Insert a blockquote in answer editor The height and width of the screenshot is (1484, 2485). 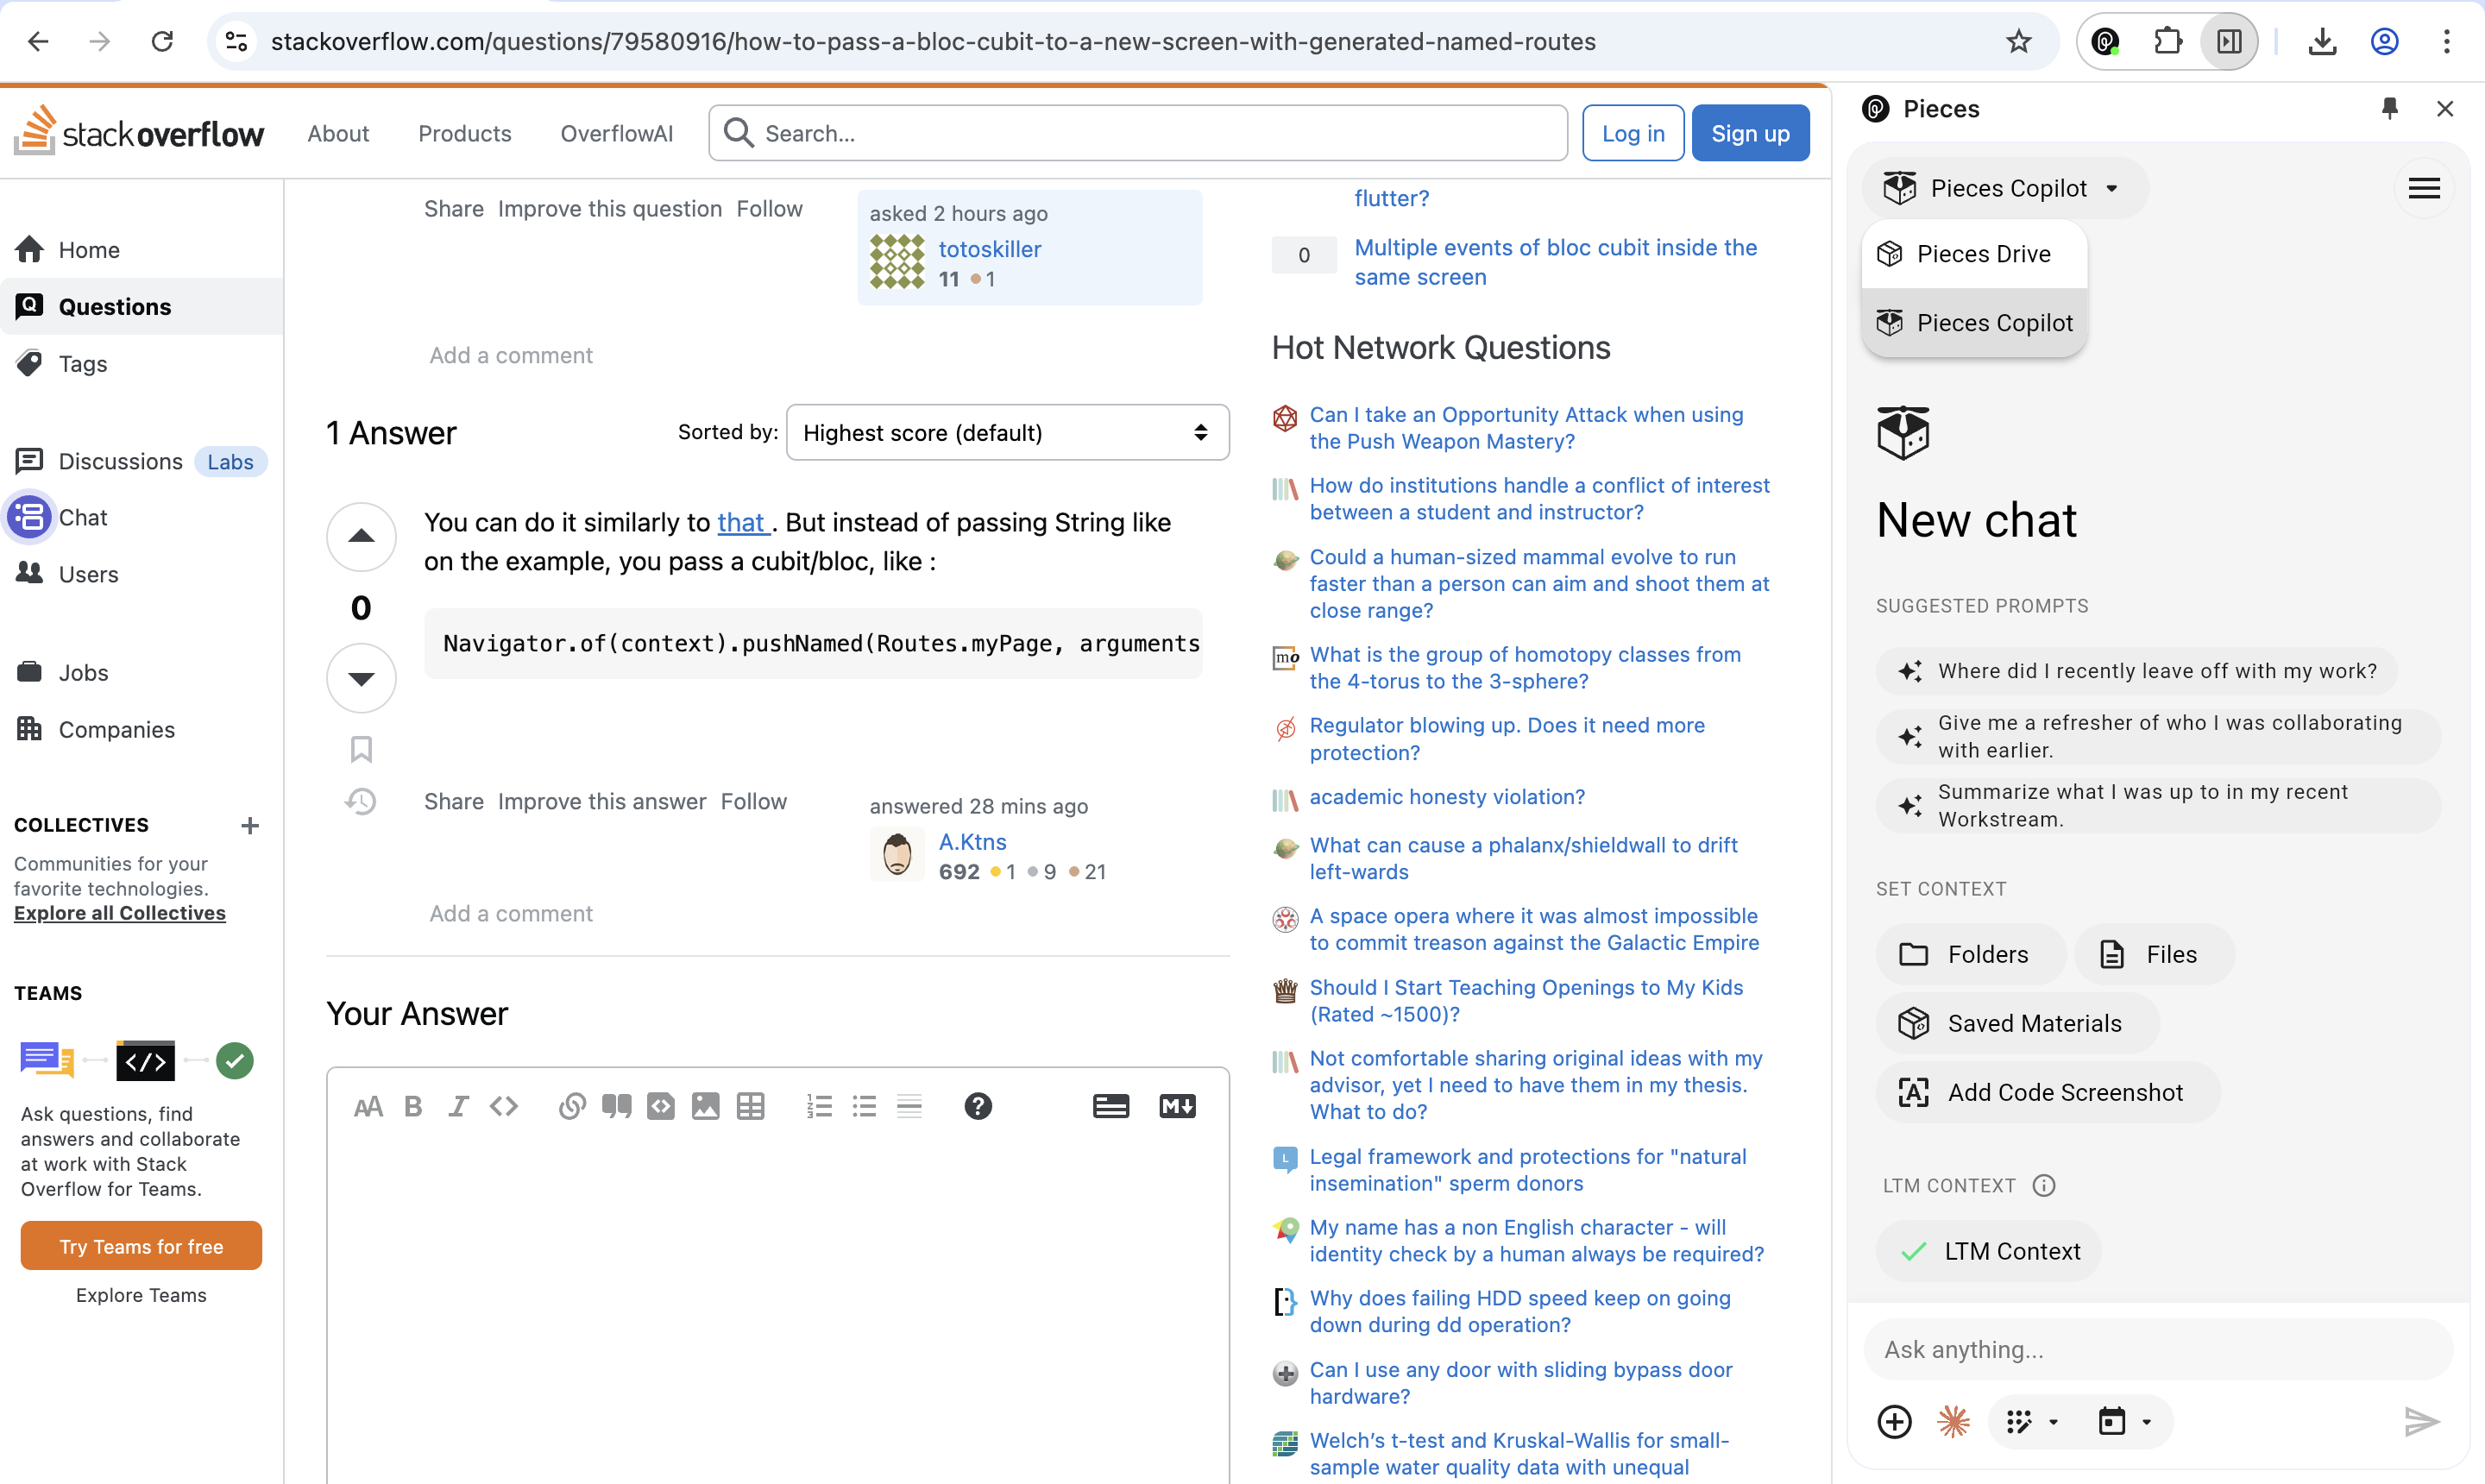click(x=617, y=1106)
